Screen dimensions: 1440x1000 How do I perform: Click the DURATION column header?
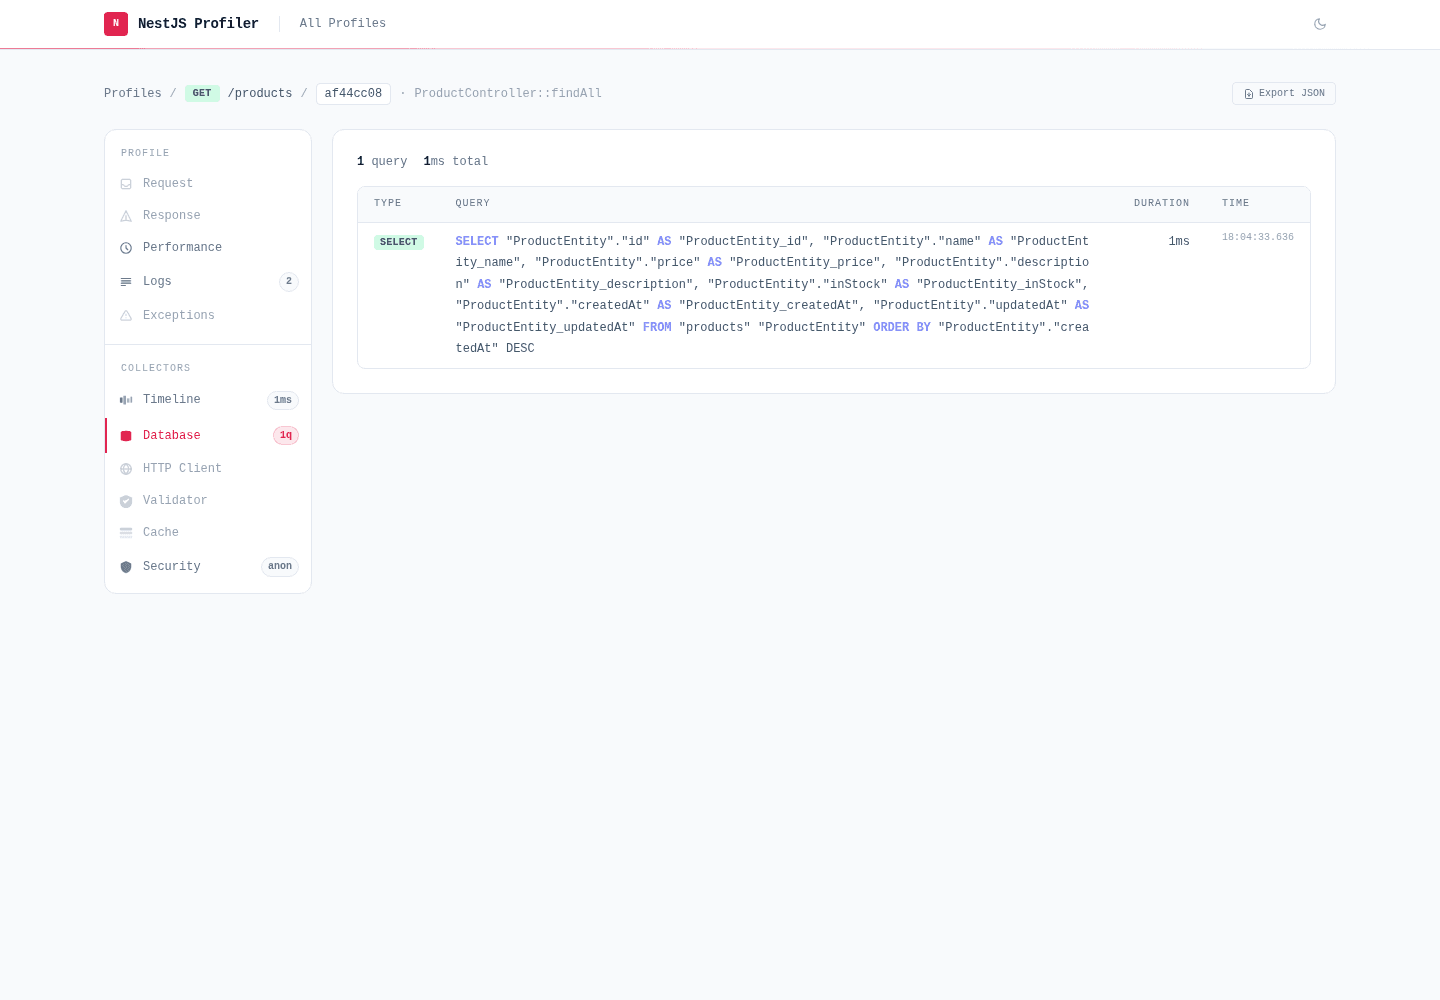pos(1162,203)
